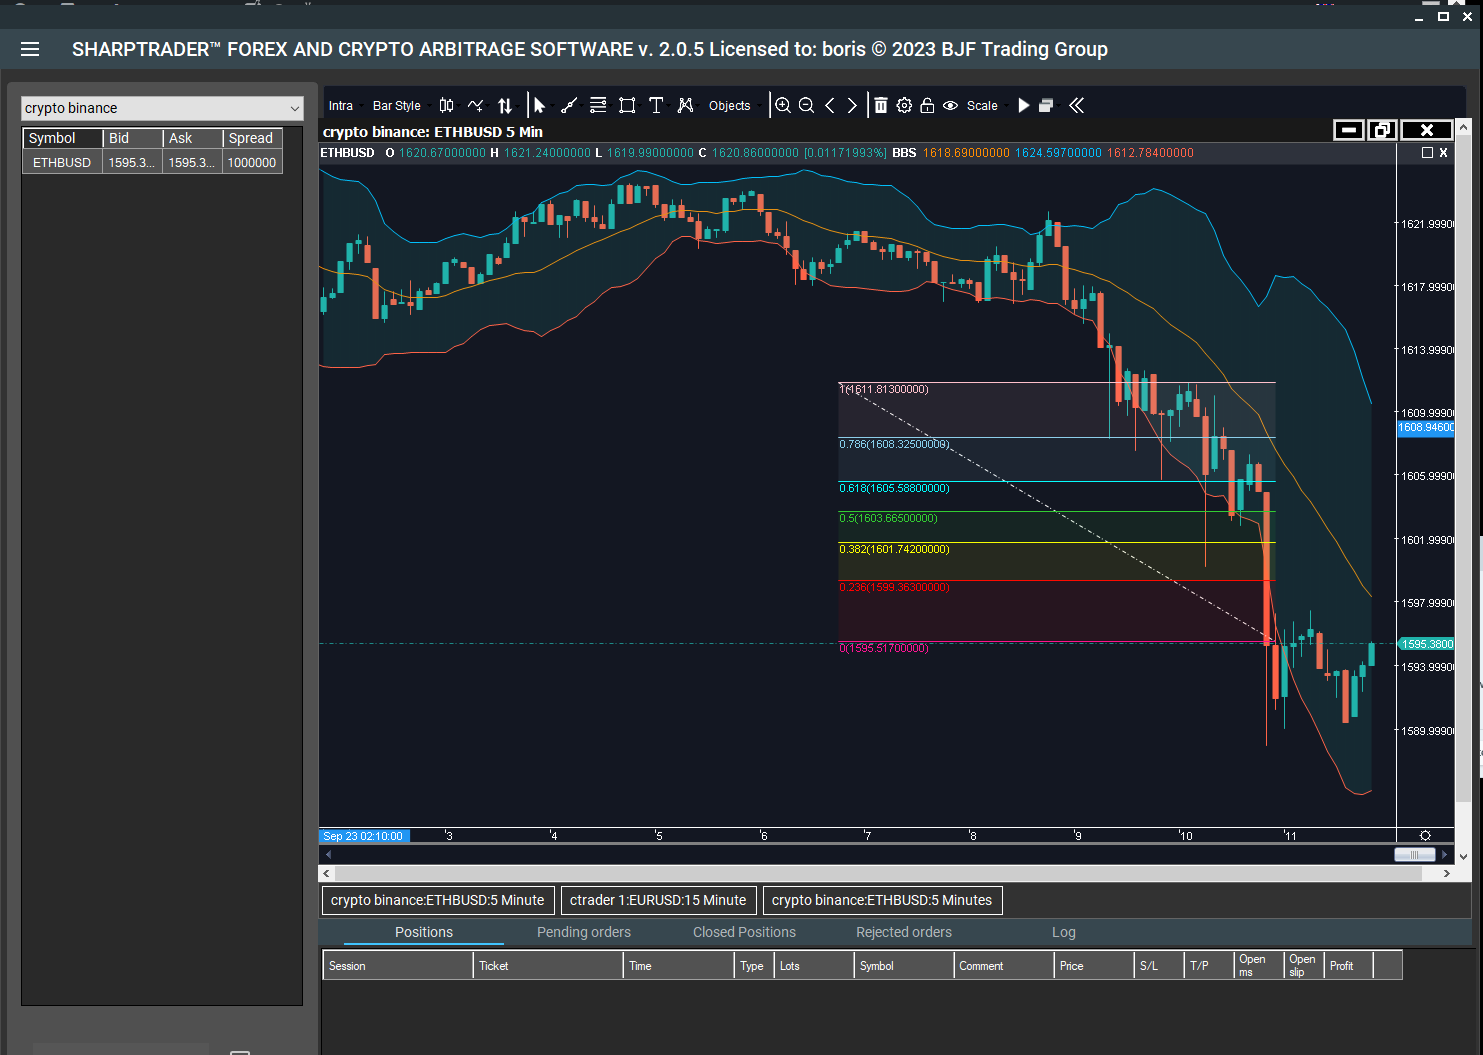Click the Bid column header
The width and height of the screenshot is (1483, 1055).
pyautogui.click(x=133, y=138)
